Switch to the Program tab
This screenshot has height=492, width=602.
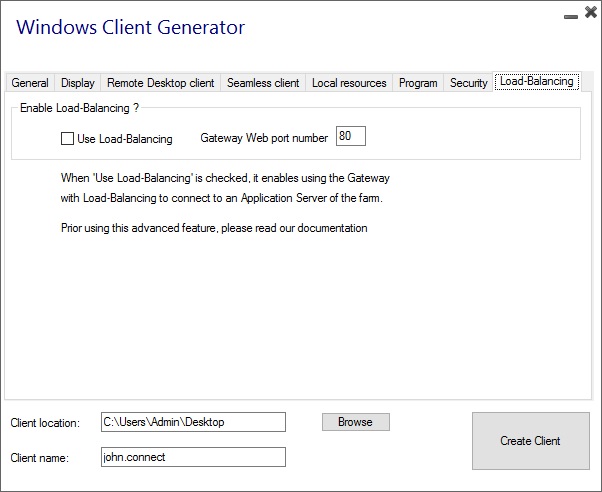[418, 83]
